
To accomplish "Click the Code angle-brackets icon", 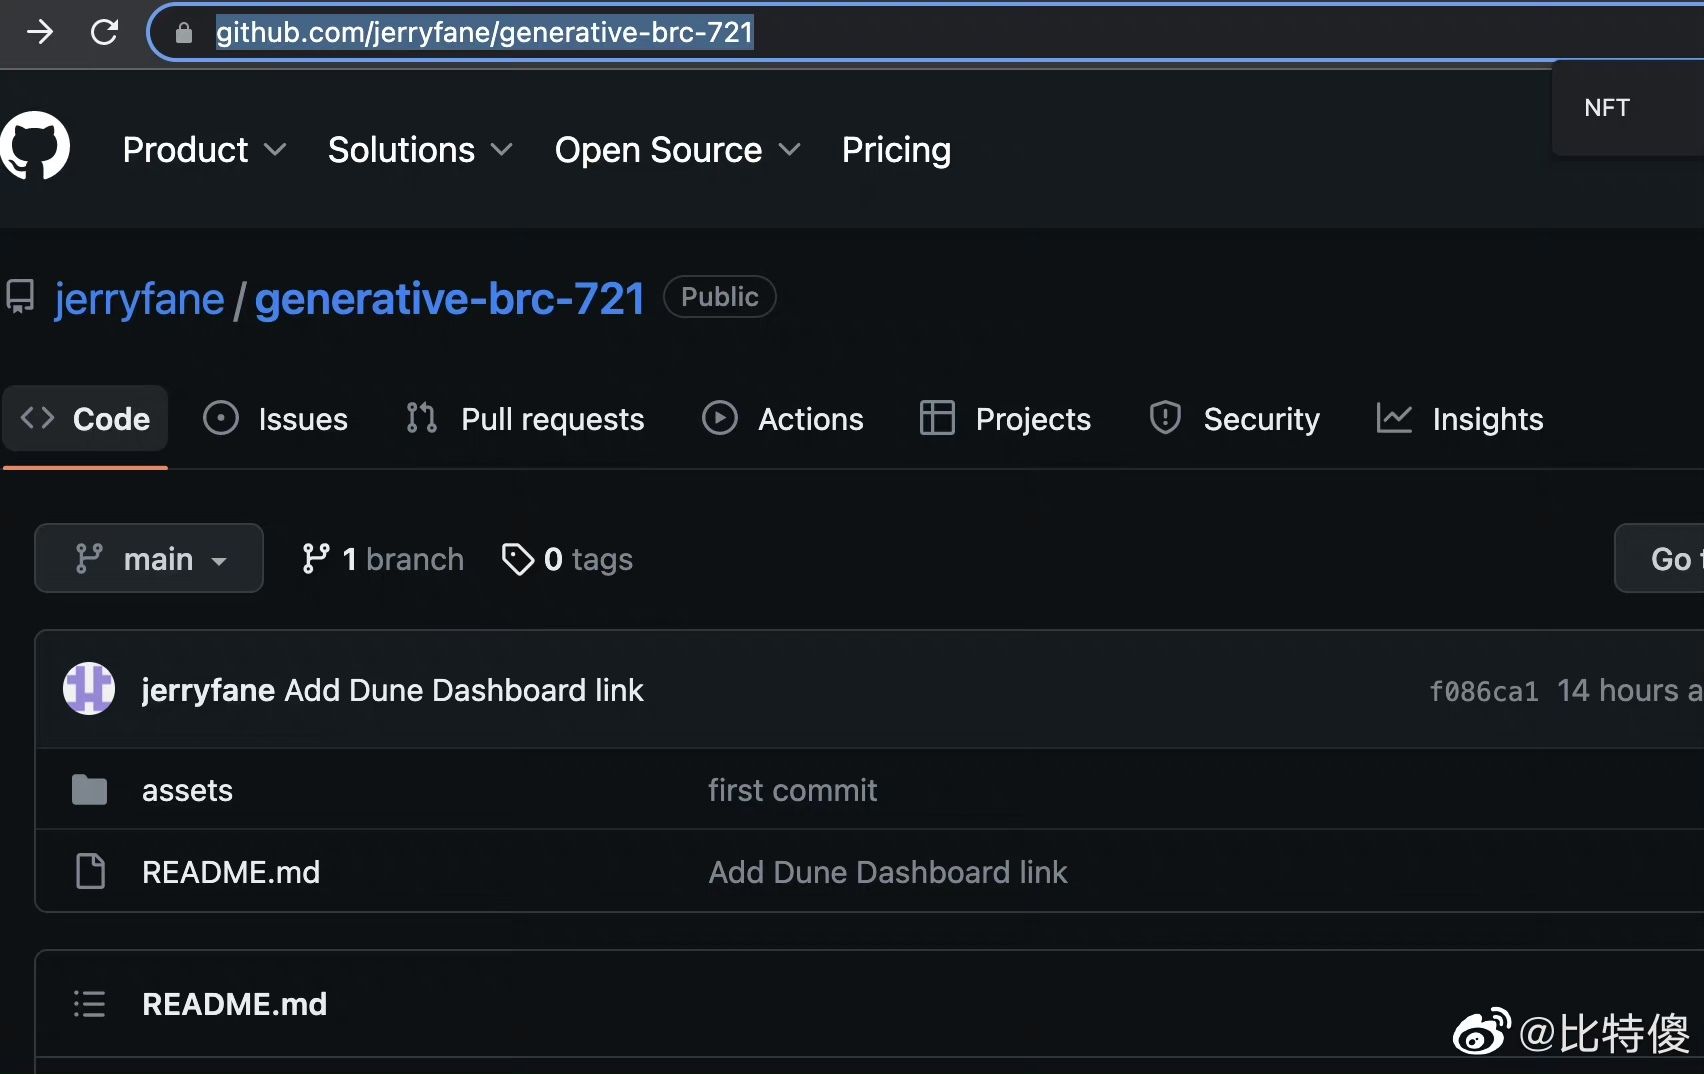I will click(38, 418).
